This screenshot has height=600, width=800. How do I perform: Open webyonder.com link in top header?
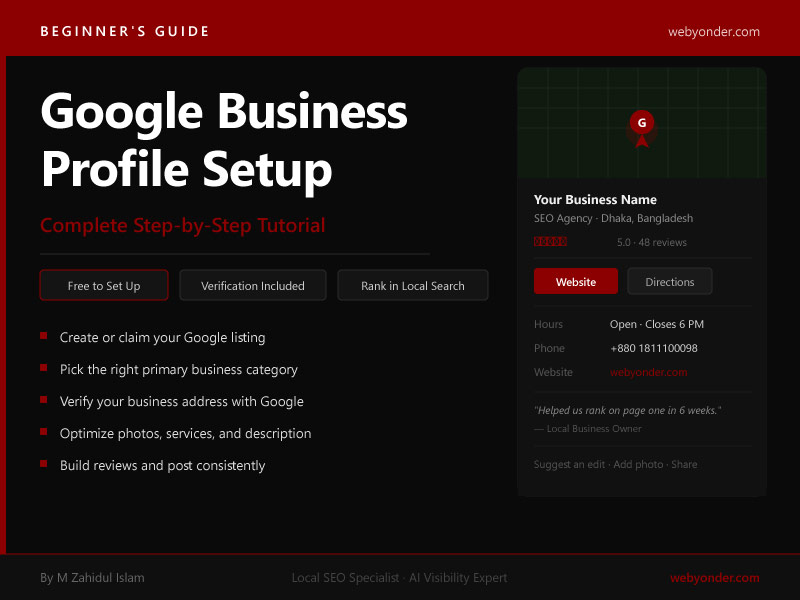pyautogui.click(x=714, y=32)
